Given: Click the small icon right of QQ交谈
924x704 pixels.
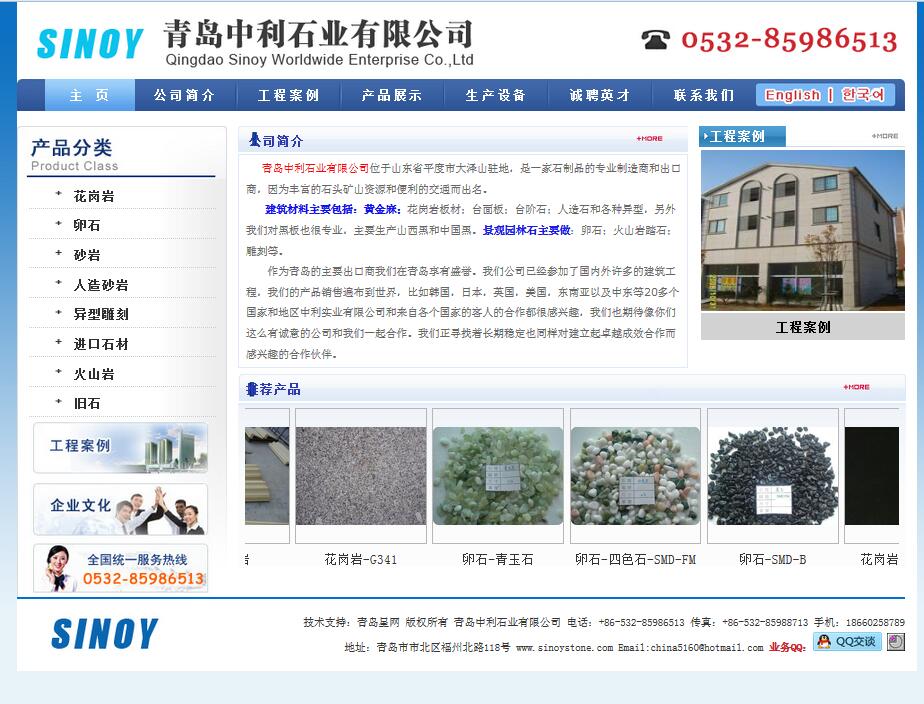Looking at the screenshot, I should (x=896, y=642).
